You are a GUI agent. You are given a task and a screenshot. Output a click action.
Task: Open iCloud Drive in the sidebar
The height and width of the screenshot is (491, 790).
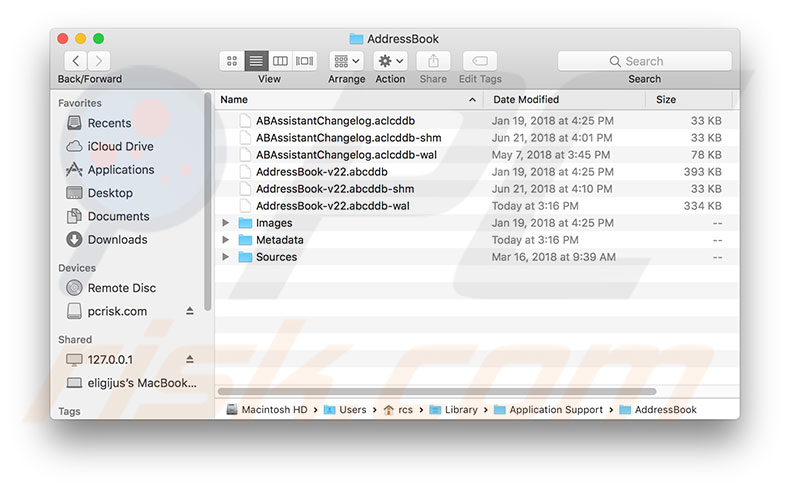click(110, 146)
